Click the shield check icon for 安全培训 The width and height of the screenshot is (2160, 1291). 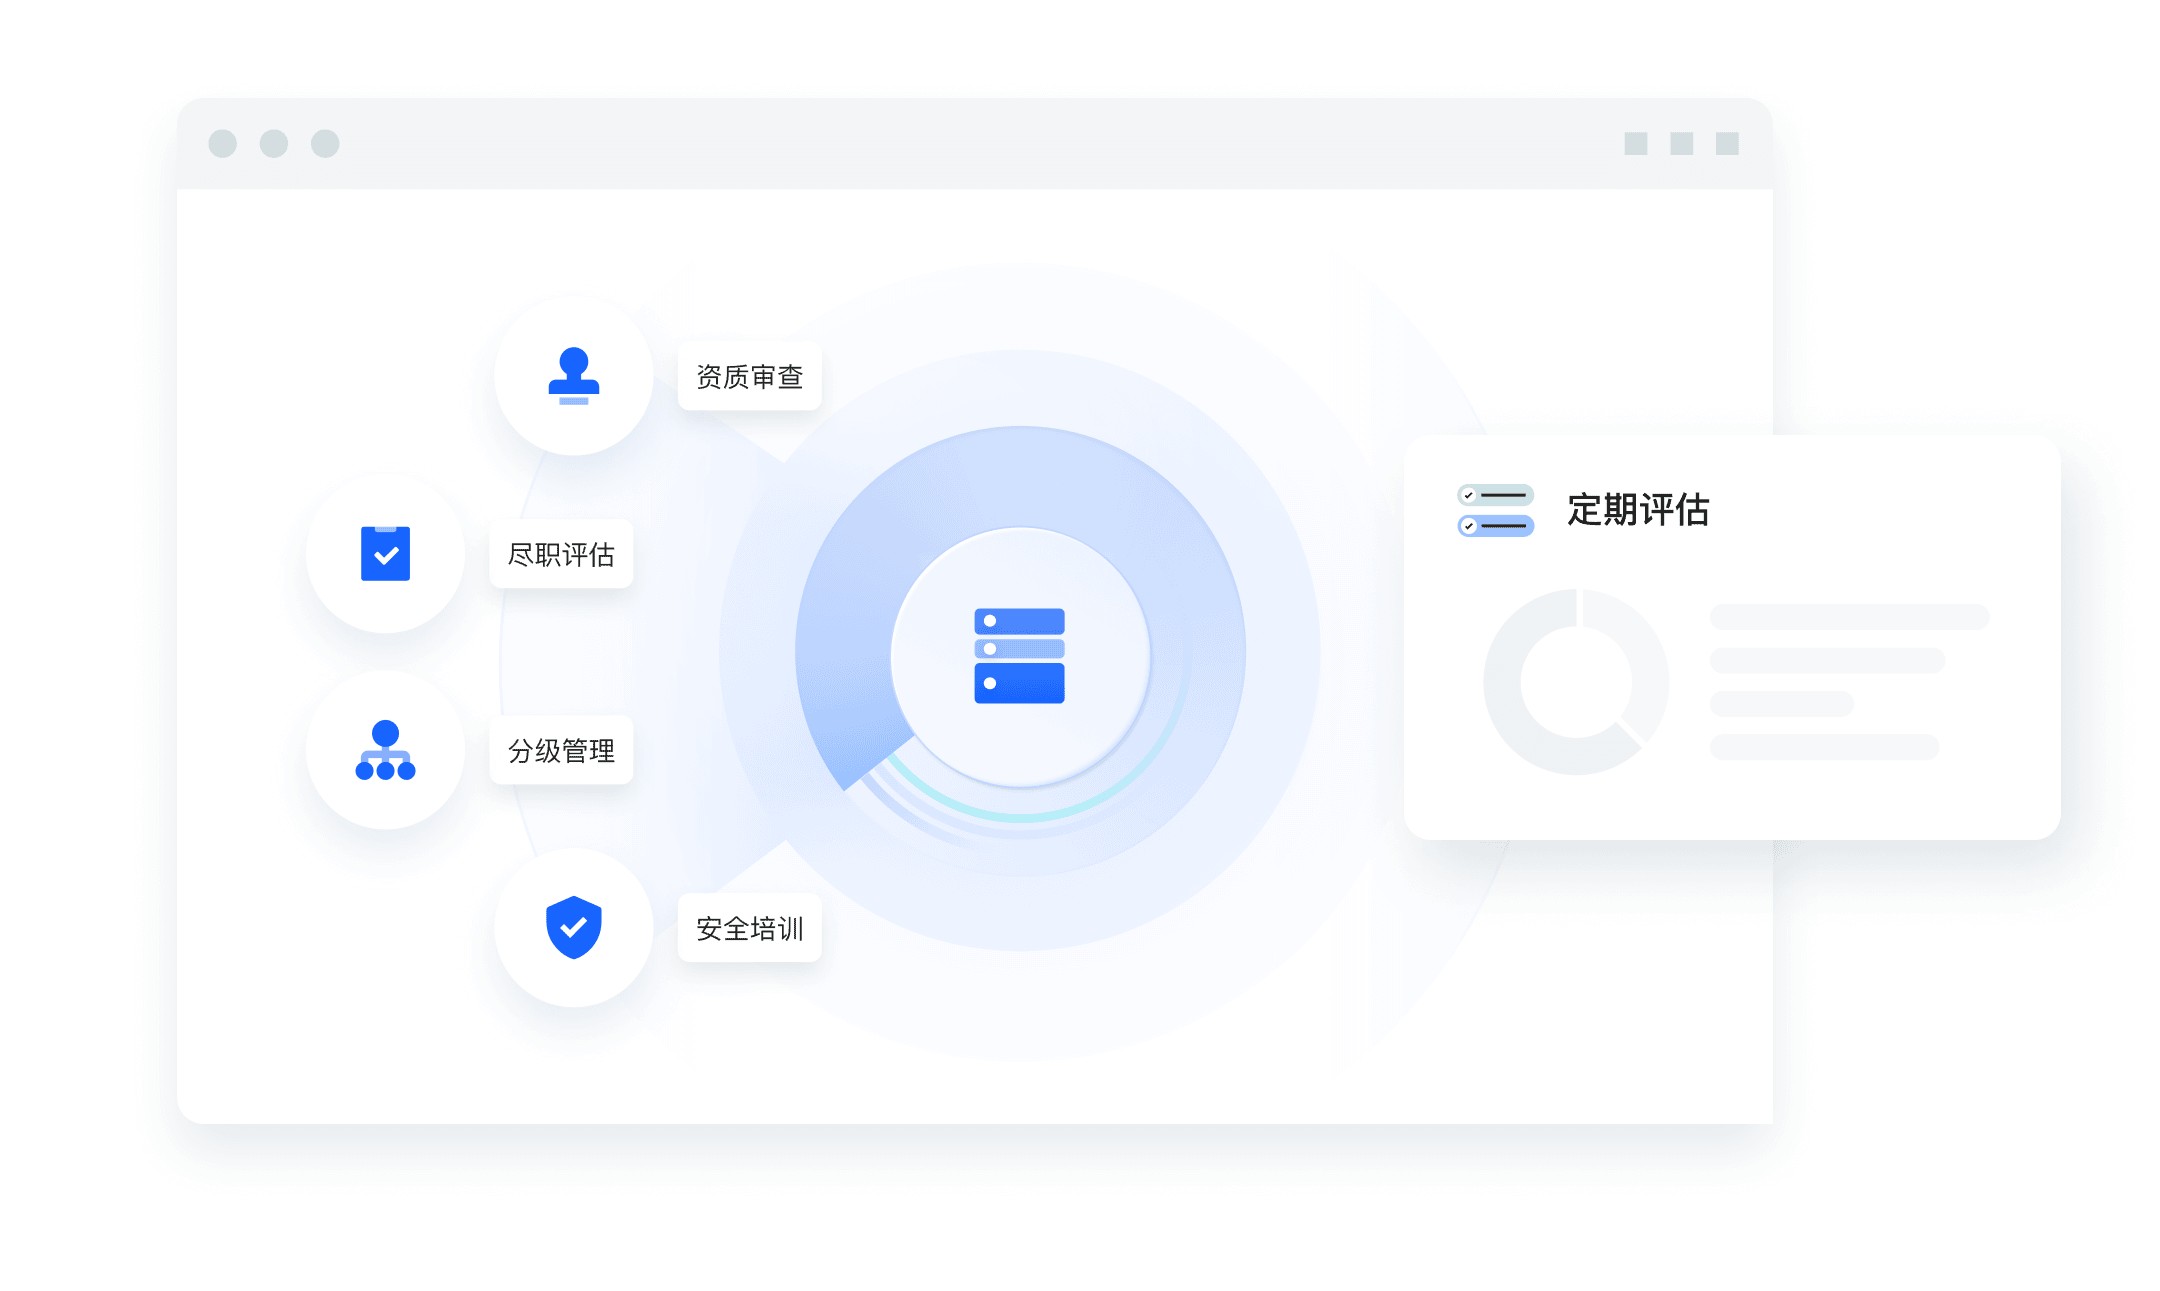point(574,927)
